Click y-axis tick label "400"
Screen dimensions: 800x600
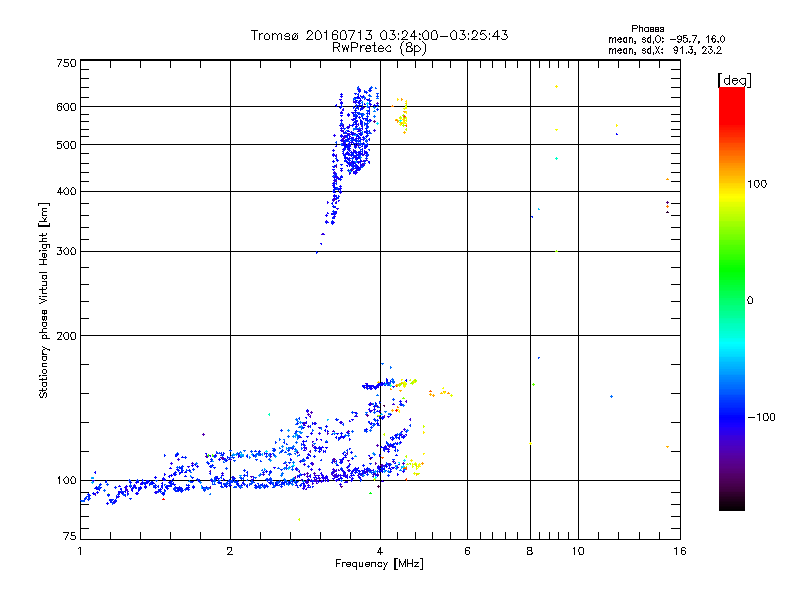click(x=66, y=192)
